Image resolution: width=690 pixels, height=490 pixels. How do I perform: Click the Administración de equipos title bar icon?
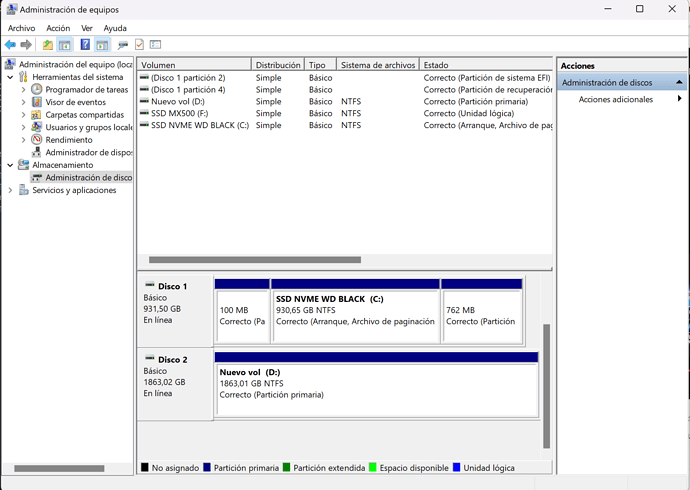tap(12, 9)
